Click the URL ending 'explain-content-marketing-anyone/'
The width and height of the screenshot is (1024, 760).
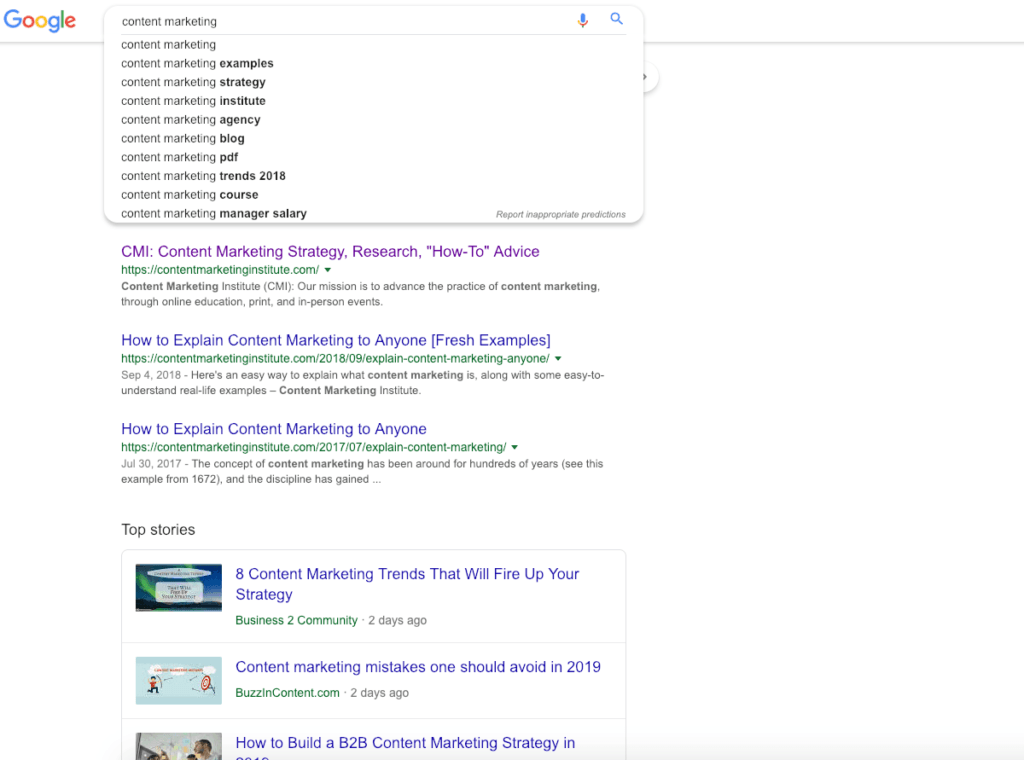335,358
